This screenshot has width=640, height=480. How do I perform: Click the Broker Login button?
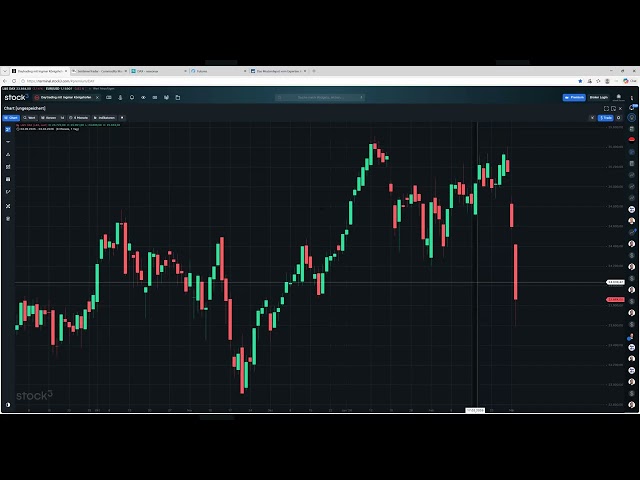point(598,98)
